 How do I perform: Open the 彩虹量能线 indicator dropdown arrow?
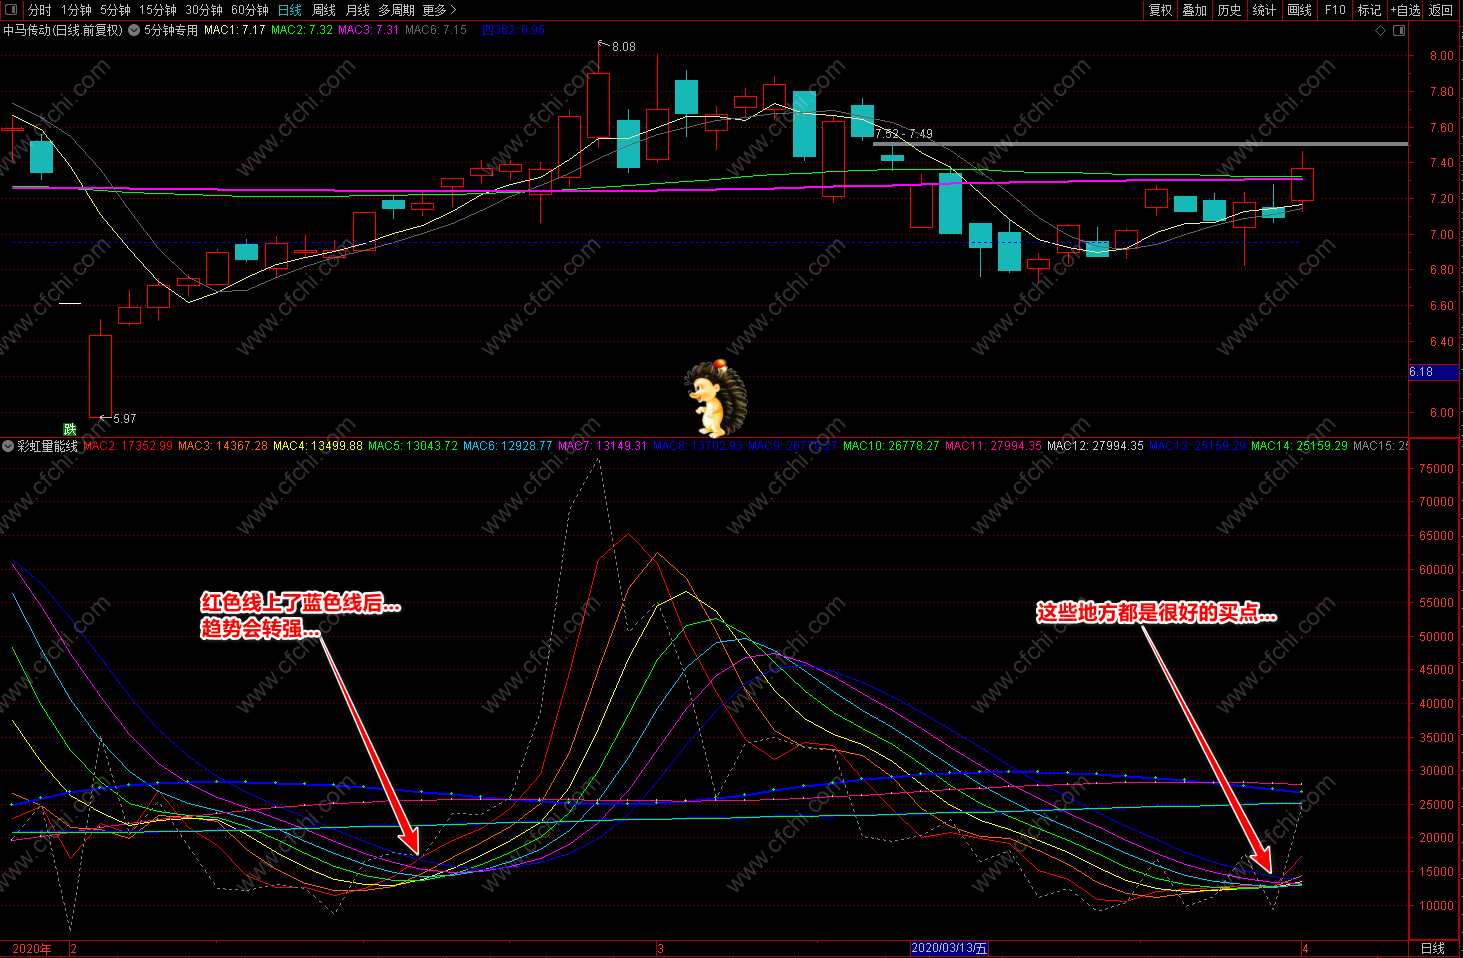[x=8, y=446]
